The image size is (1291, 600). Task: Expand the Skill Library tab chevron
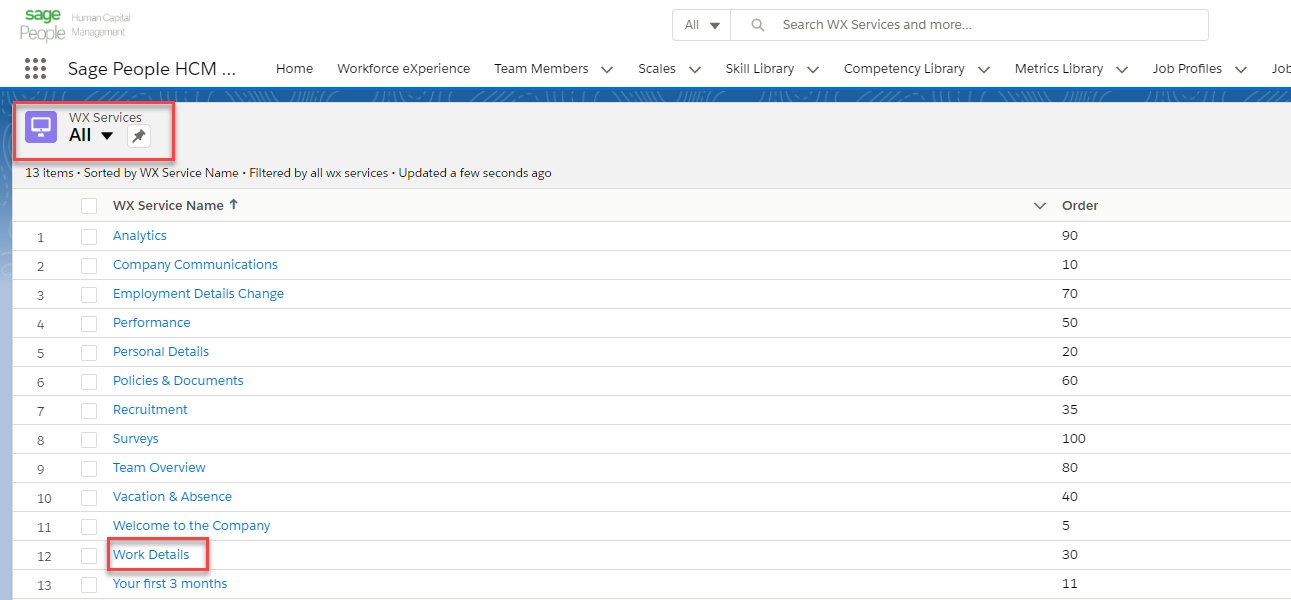point(813,70)
